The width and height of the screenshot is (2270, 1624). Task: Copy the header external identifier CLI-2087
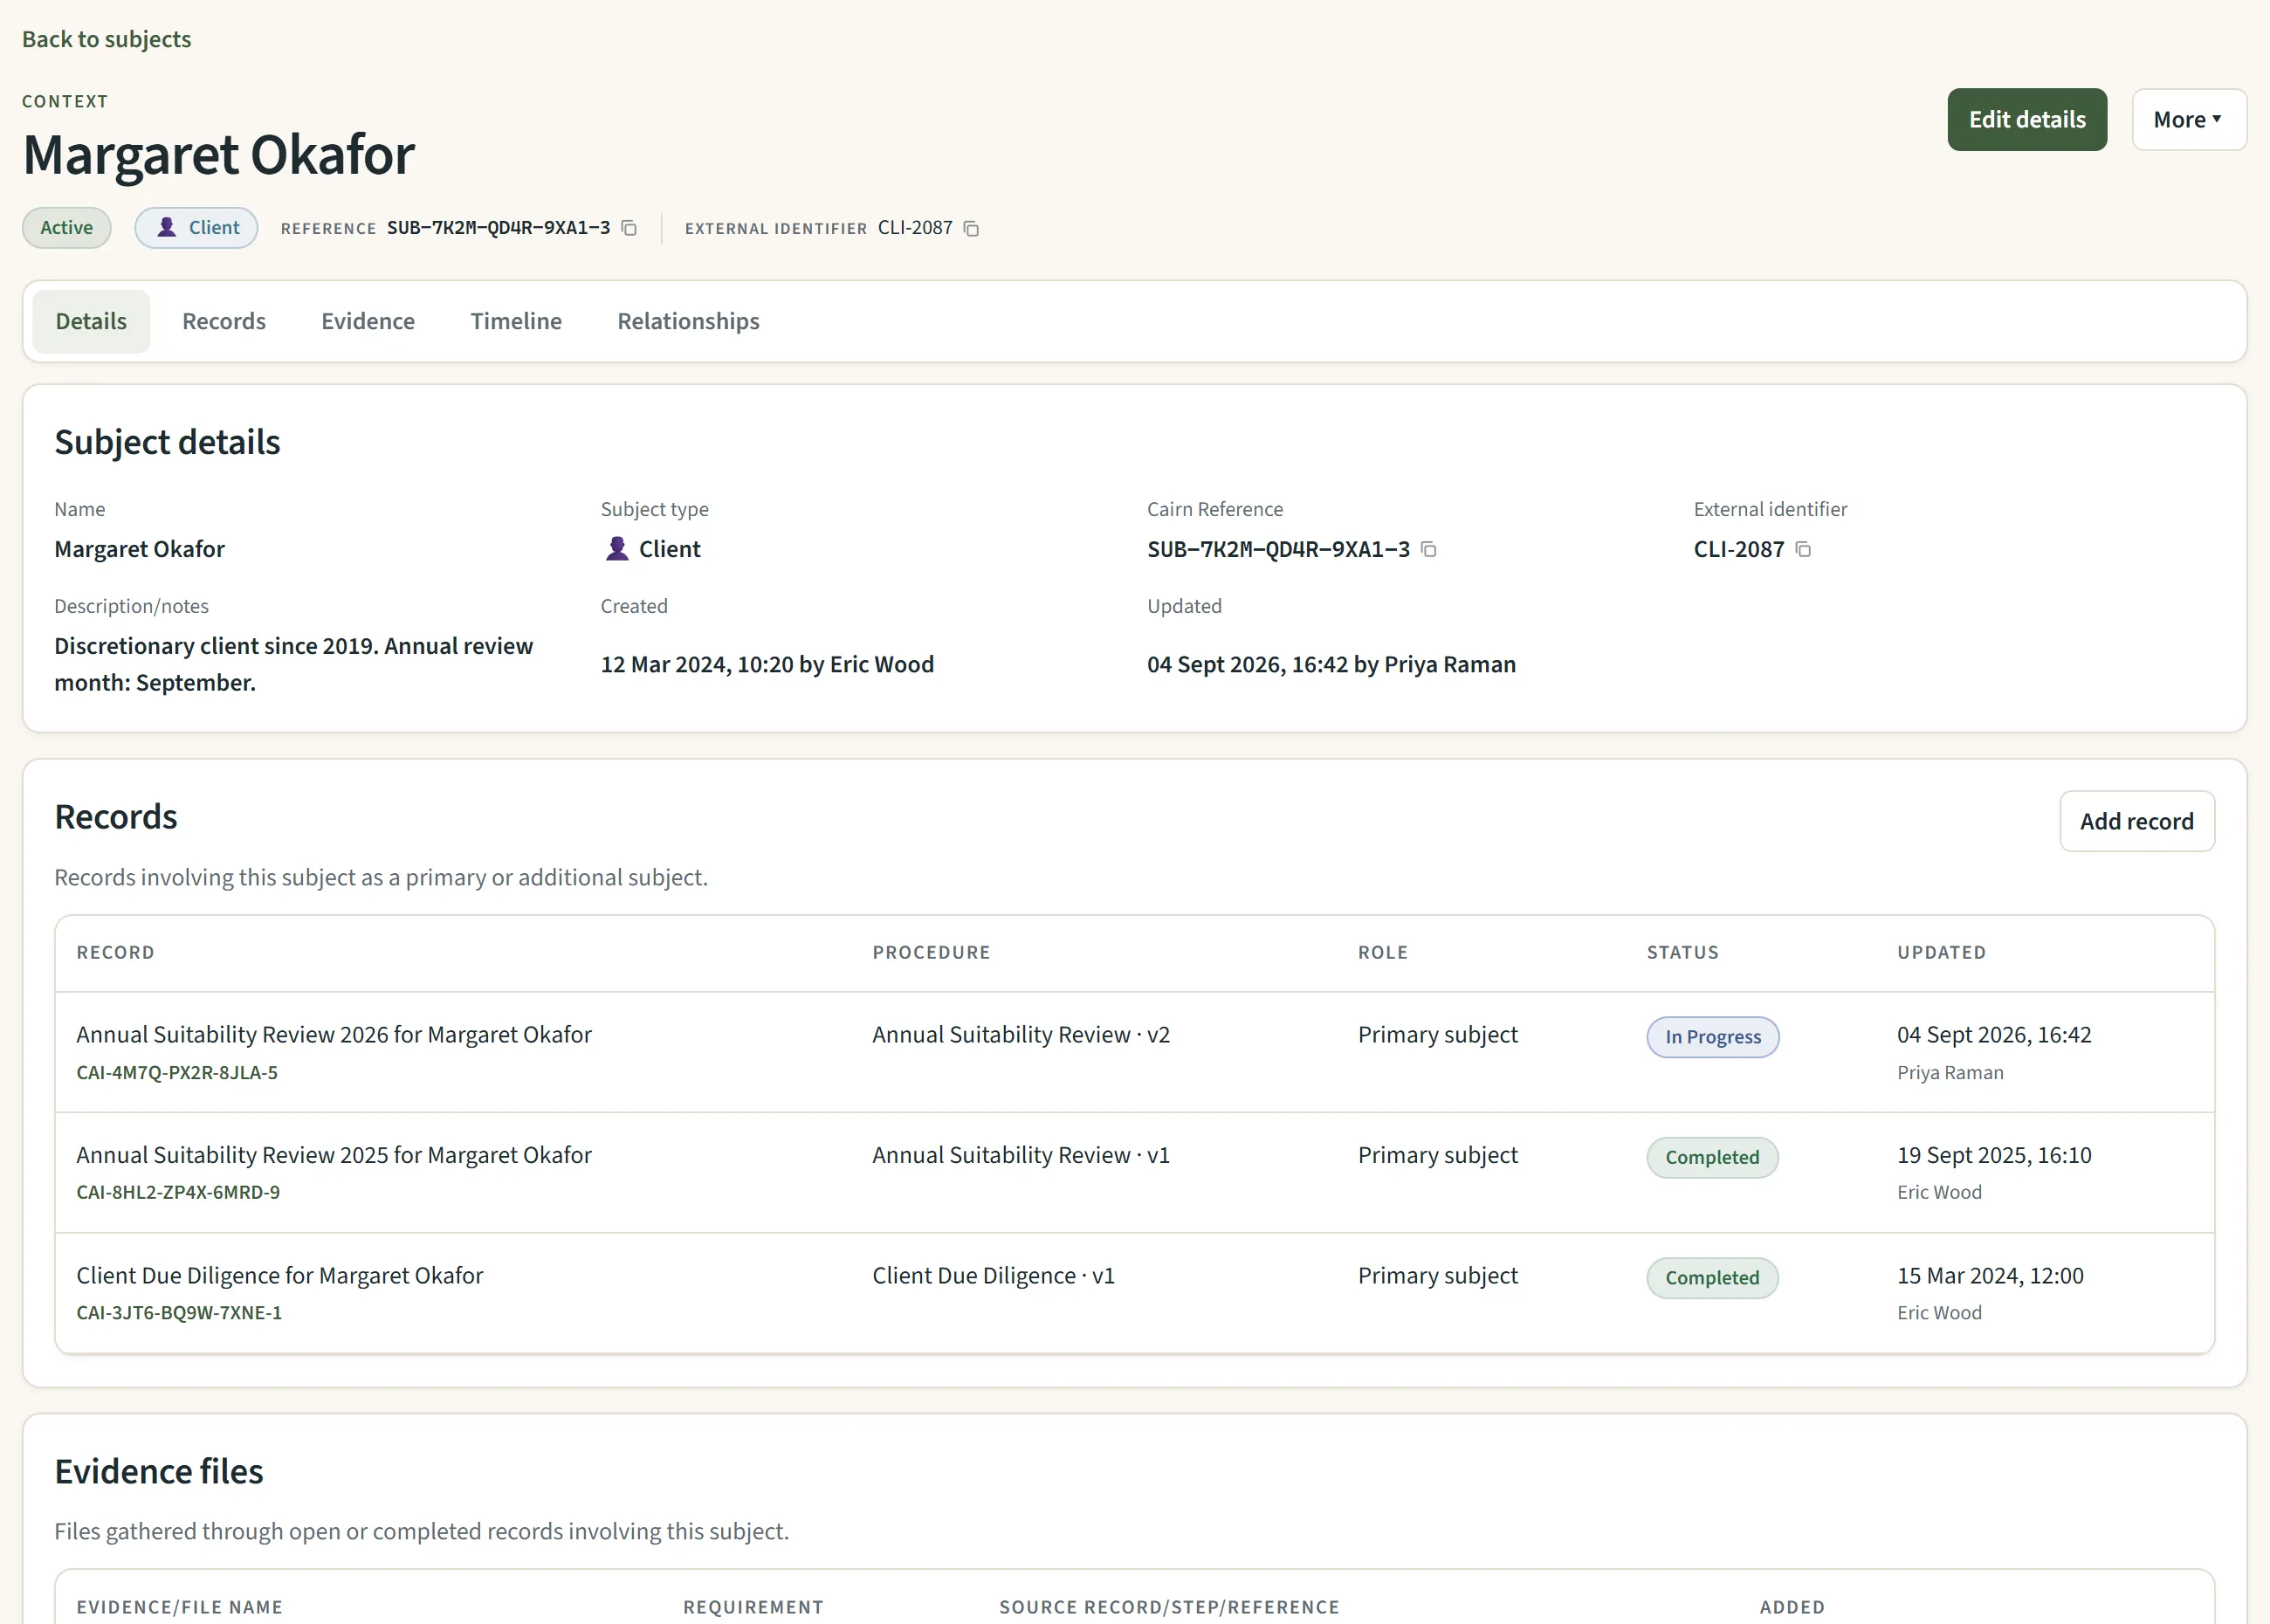coord(971,228)
